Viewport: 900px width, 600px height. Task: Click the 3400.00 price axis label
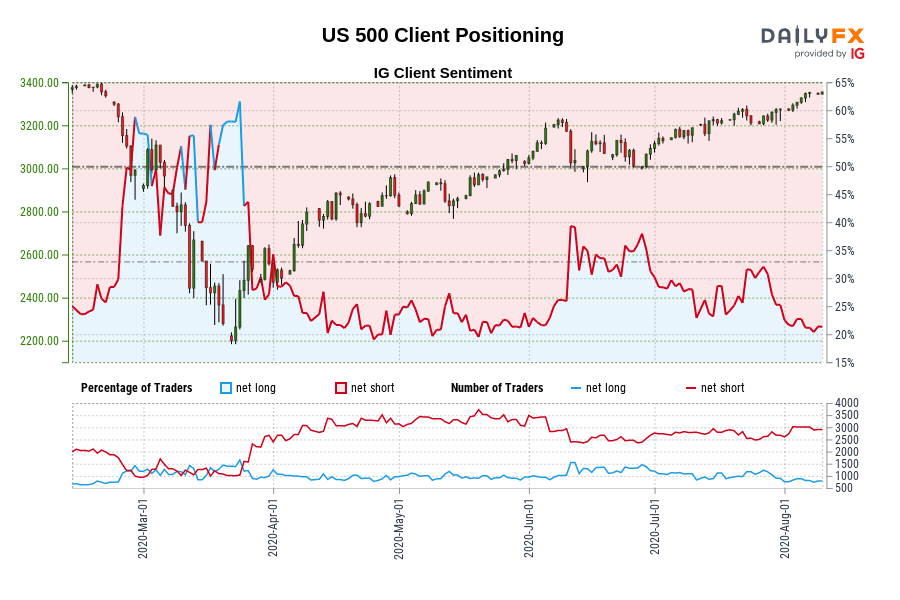[x=39, y=83]
